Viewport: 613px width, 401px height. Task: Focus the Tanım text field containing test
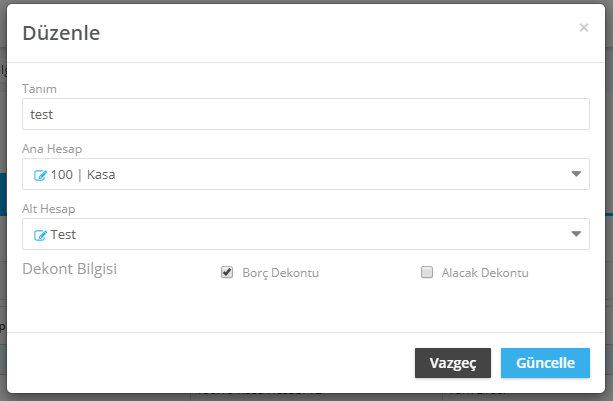tap(306, 114)
